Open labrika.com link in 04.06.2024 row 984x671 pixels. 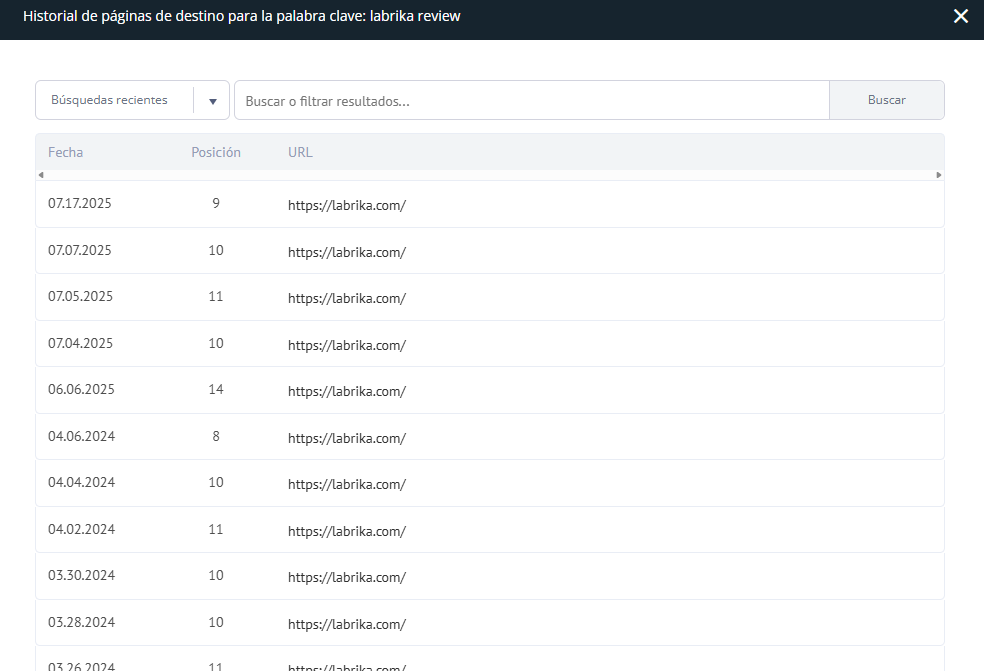pos(347,438)
